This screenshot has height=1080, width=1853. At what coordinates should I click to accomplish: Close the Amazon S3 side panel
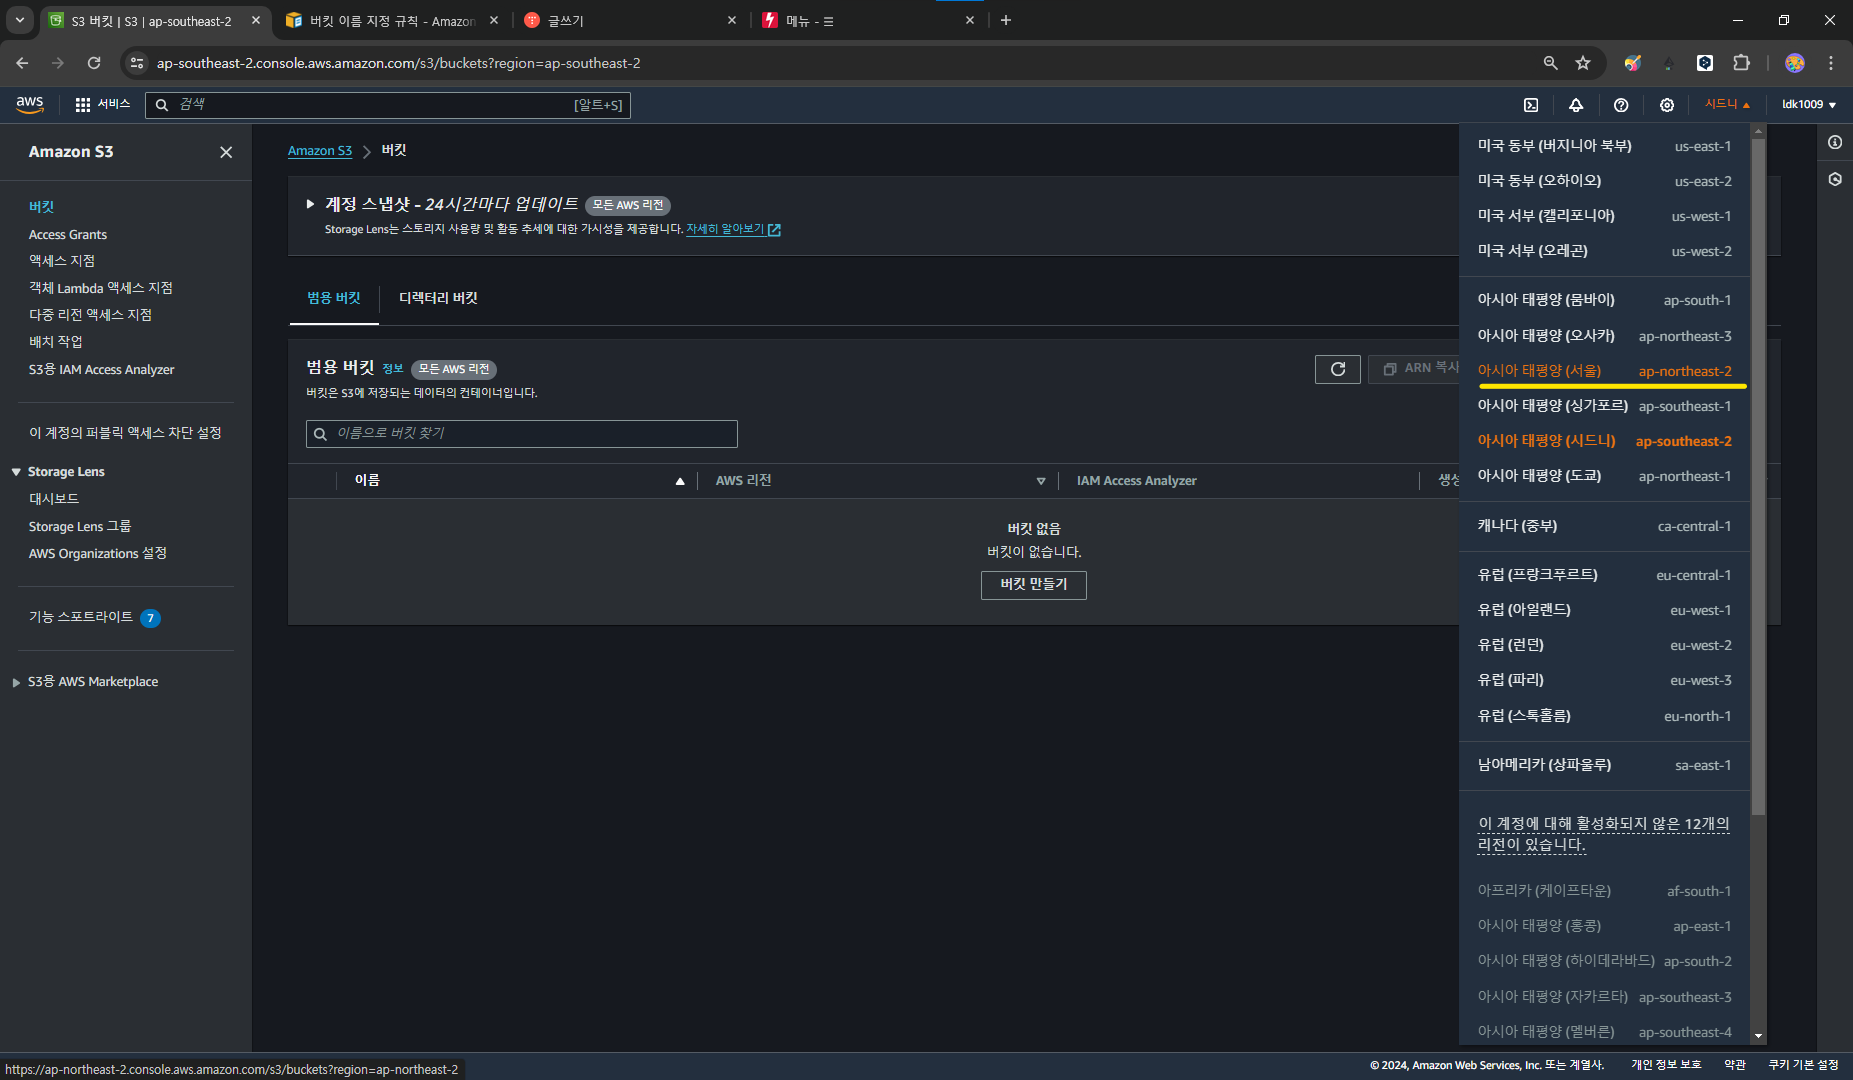(x=226, y=152)
